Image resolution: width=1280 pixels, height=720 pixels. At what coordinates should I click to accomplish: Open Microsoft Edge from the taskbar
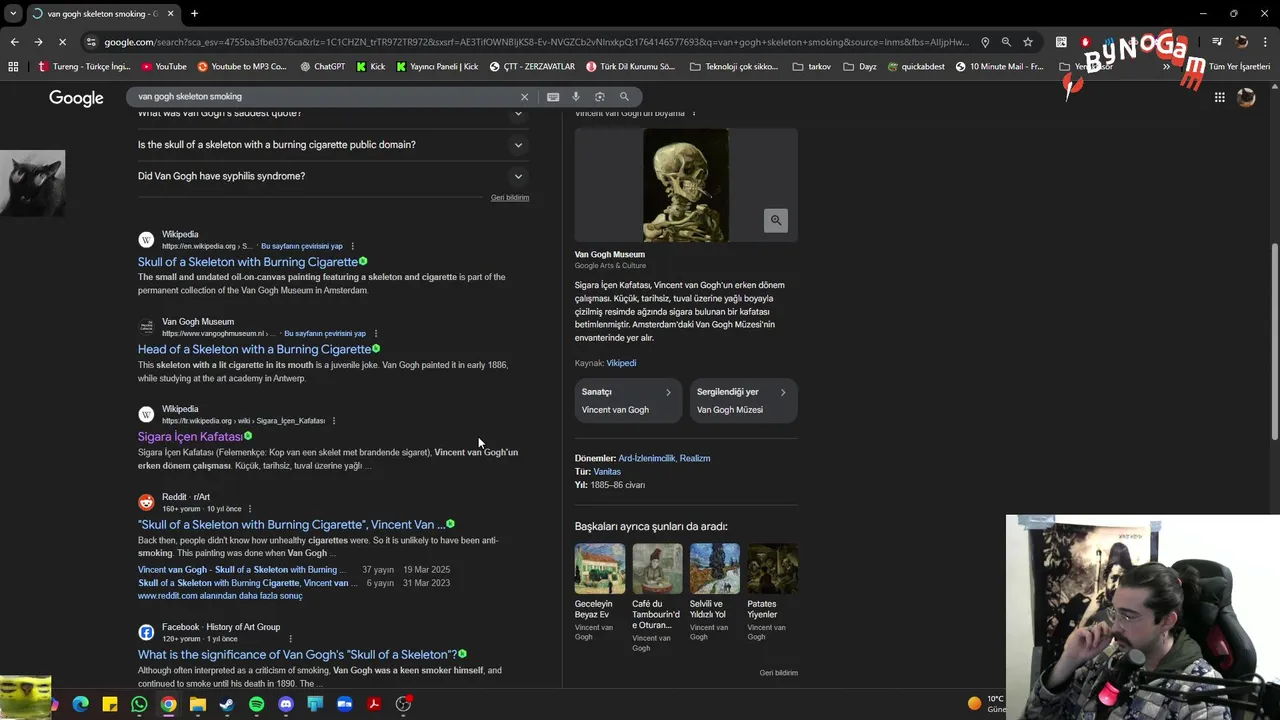coord(81,704)
